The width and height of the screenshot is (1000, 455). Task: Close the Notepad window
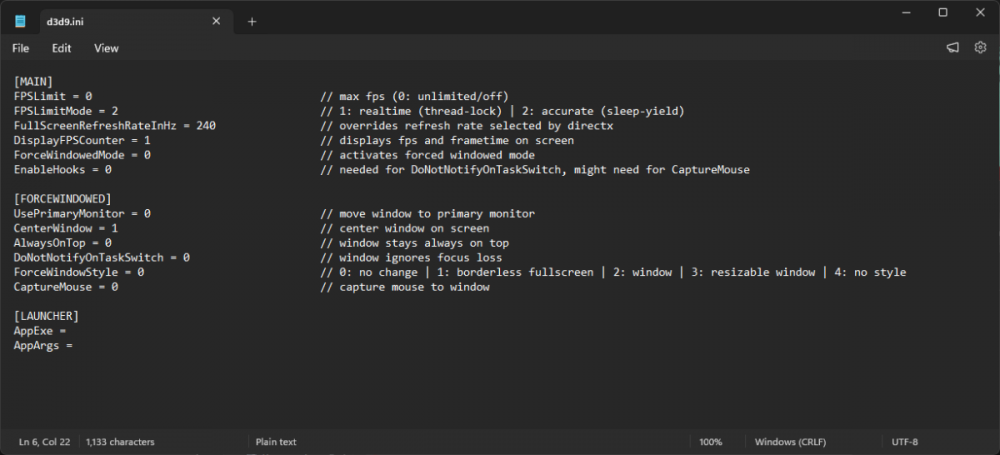(980, 13)
